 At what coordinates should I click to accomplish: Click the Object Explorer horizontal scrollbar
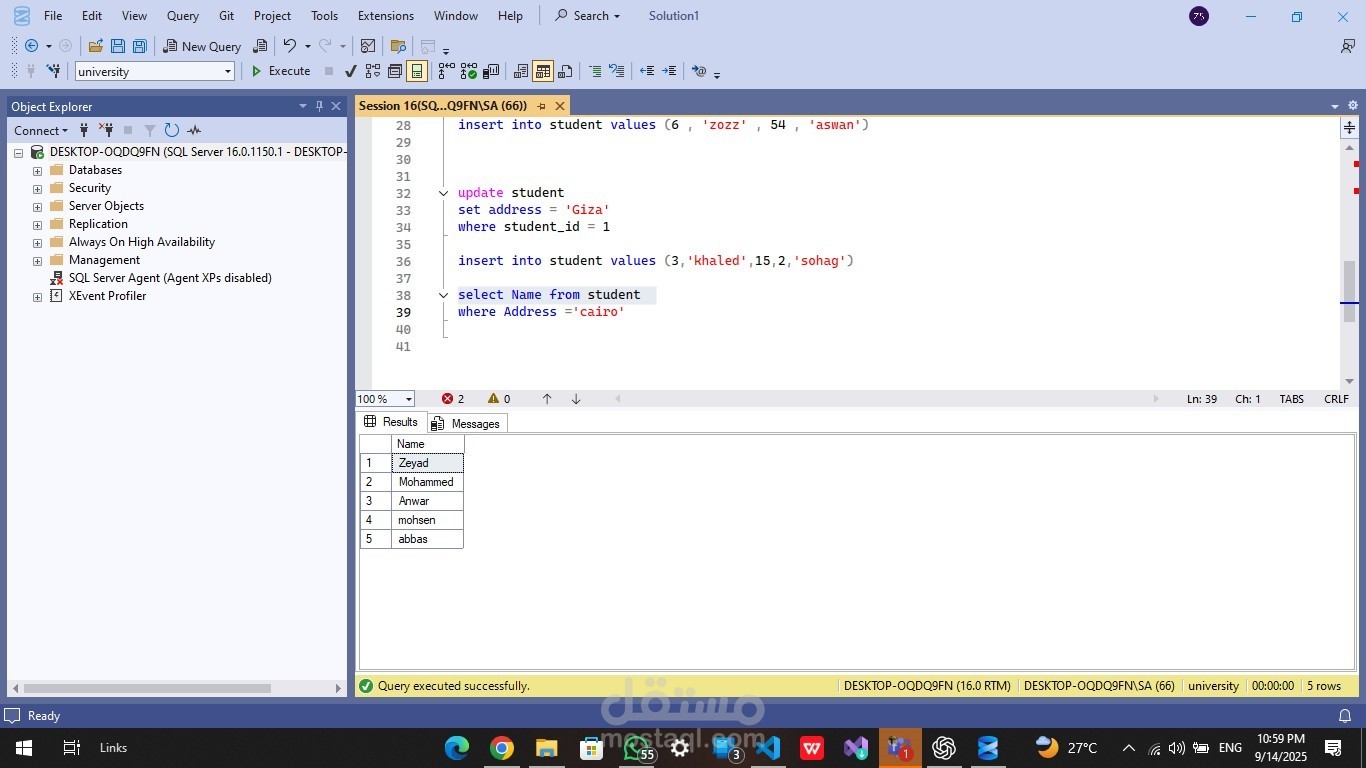[x=147, y=688]
